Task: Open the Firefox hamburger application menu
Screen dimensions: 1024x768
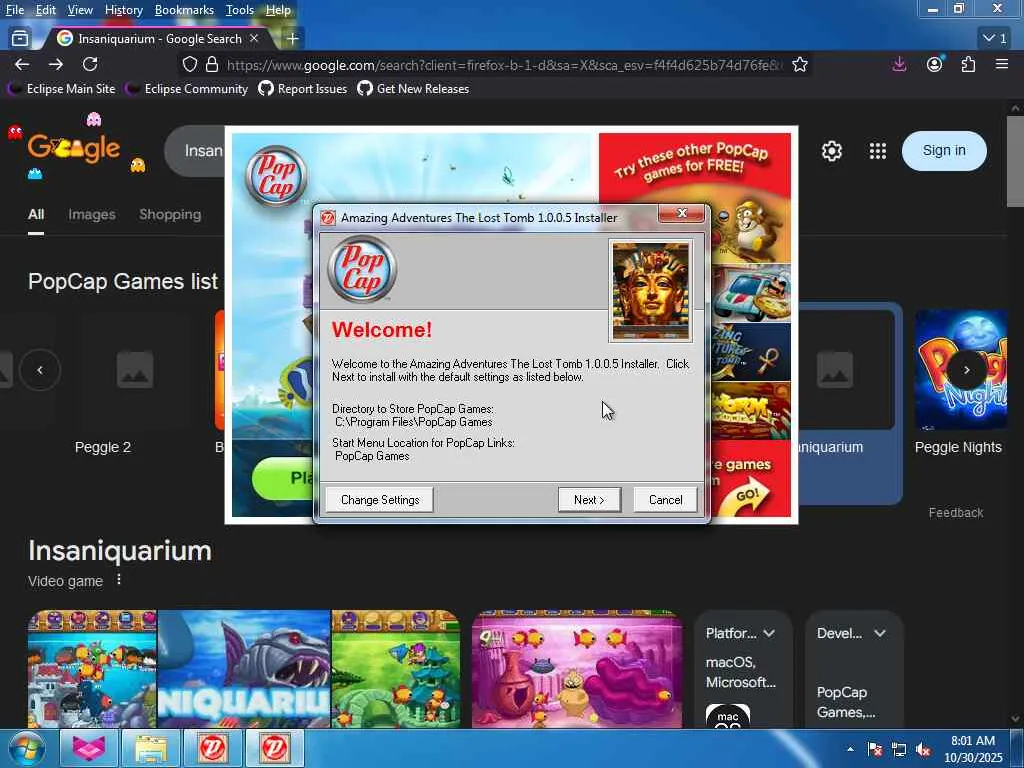Action: (x=1002, y=64)
